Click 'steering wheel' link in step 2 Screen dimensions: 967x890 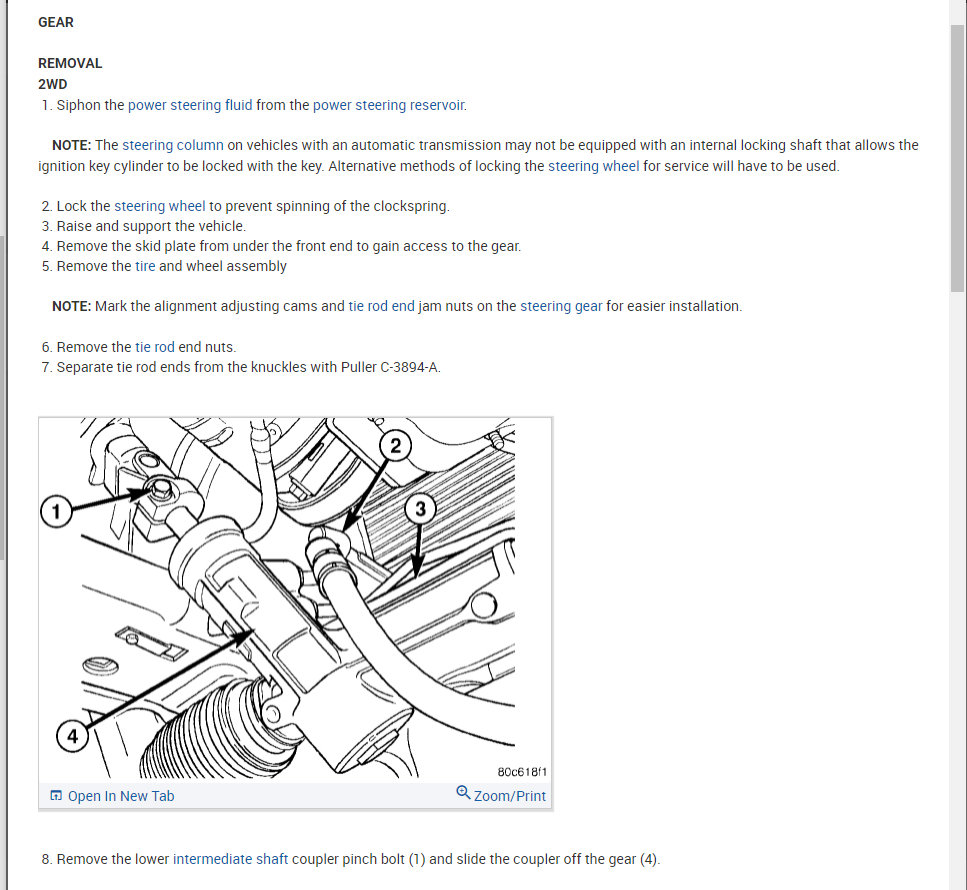click(x=160, y=206)
